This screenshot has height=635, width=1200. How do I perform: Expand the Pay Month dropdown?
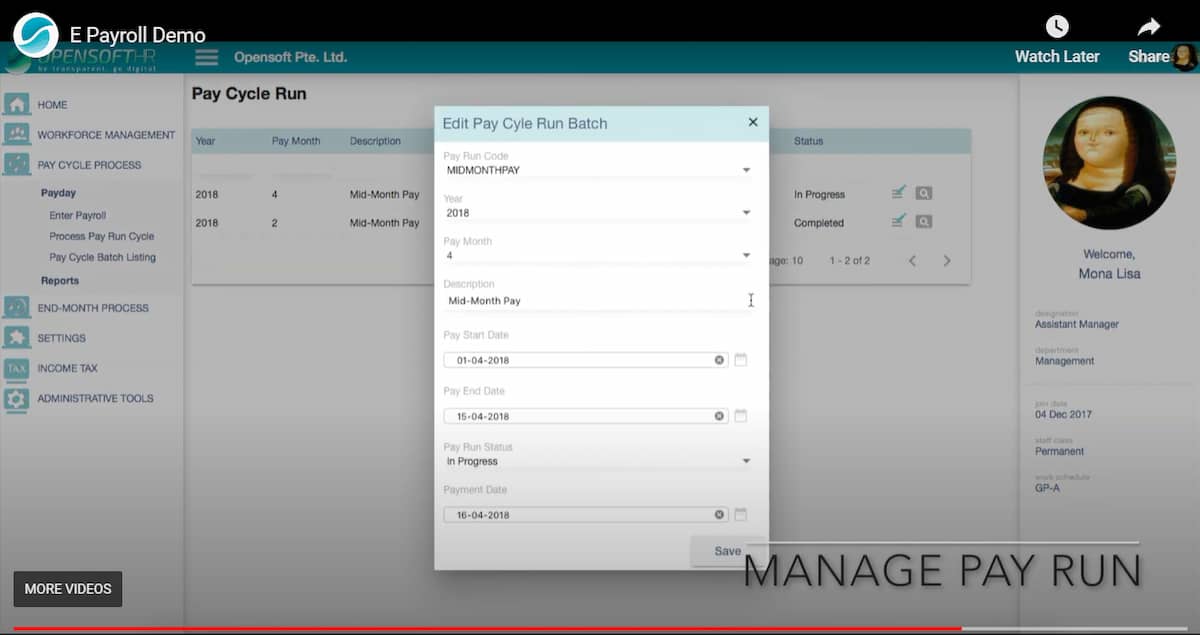(x=746, y=255)
